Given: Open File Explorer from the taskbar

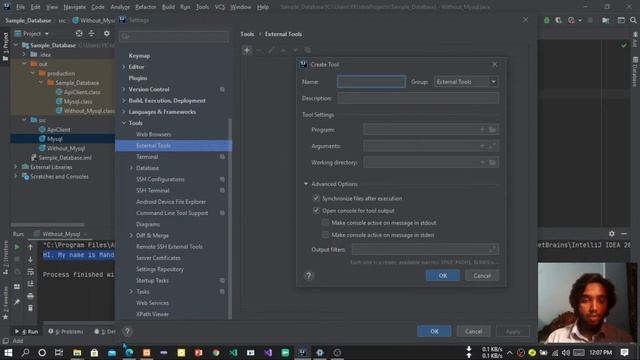Looking at the screenshot, I should tap(77, 353).
